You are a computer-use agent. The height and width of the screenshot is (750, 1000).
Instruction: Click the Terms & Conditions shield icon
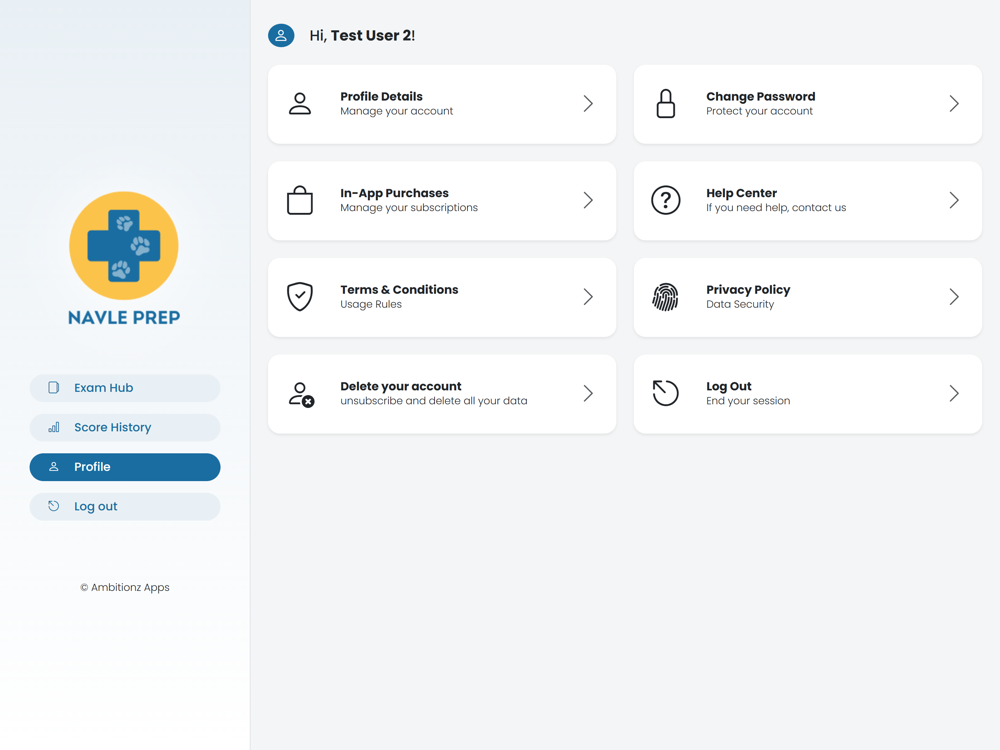[x=300, y=297]
